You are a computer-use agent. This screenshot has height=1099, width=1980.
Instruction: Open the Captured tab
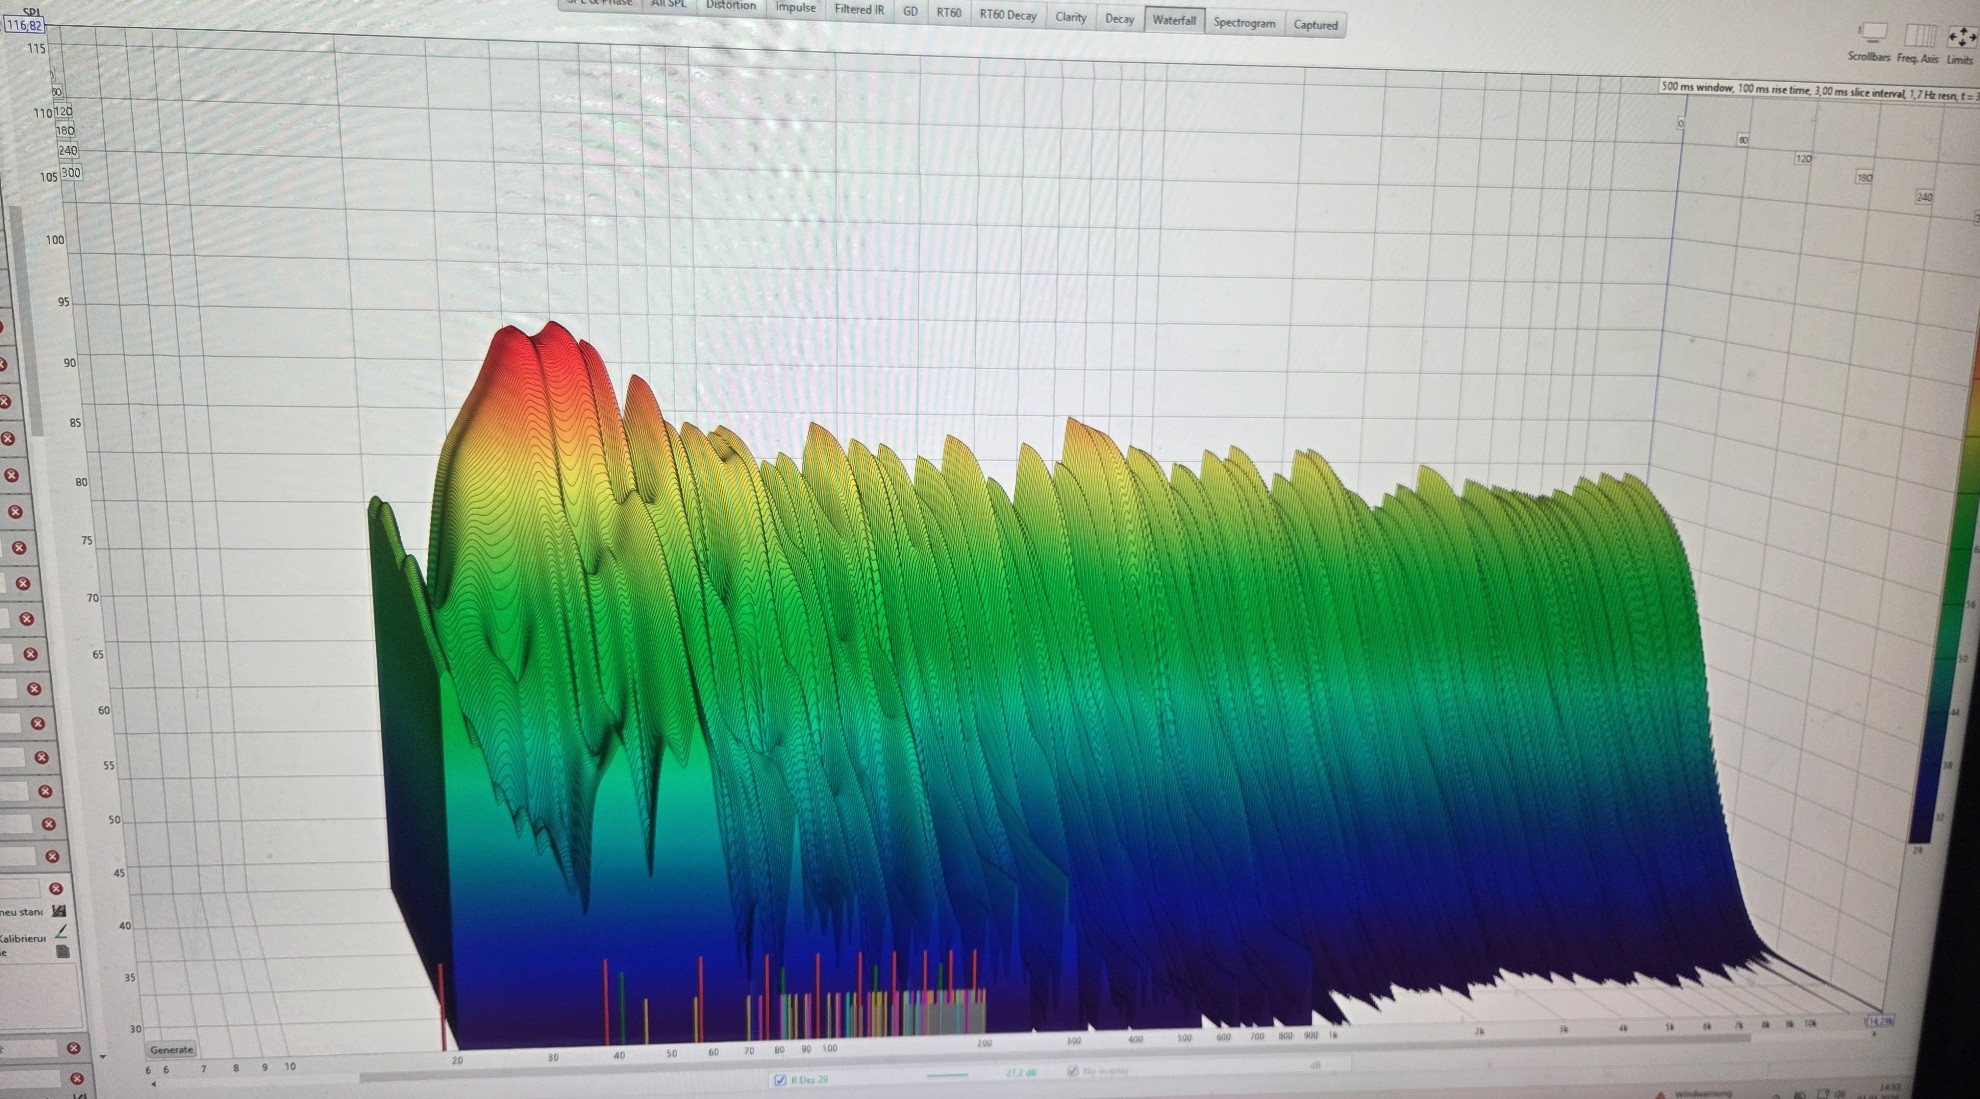(1315, 25)
